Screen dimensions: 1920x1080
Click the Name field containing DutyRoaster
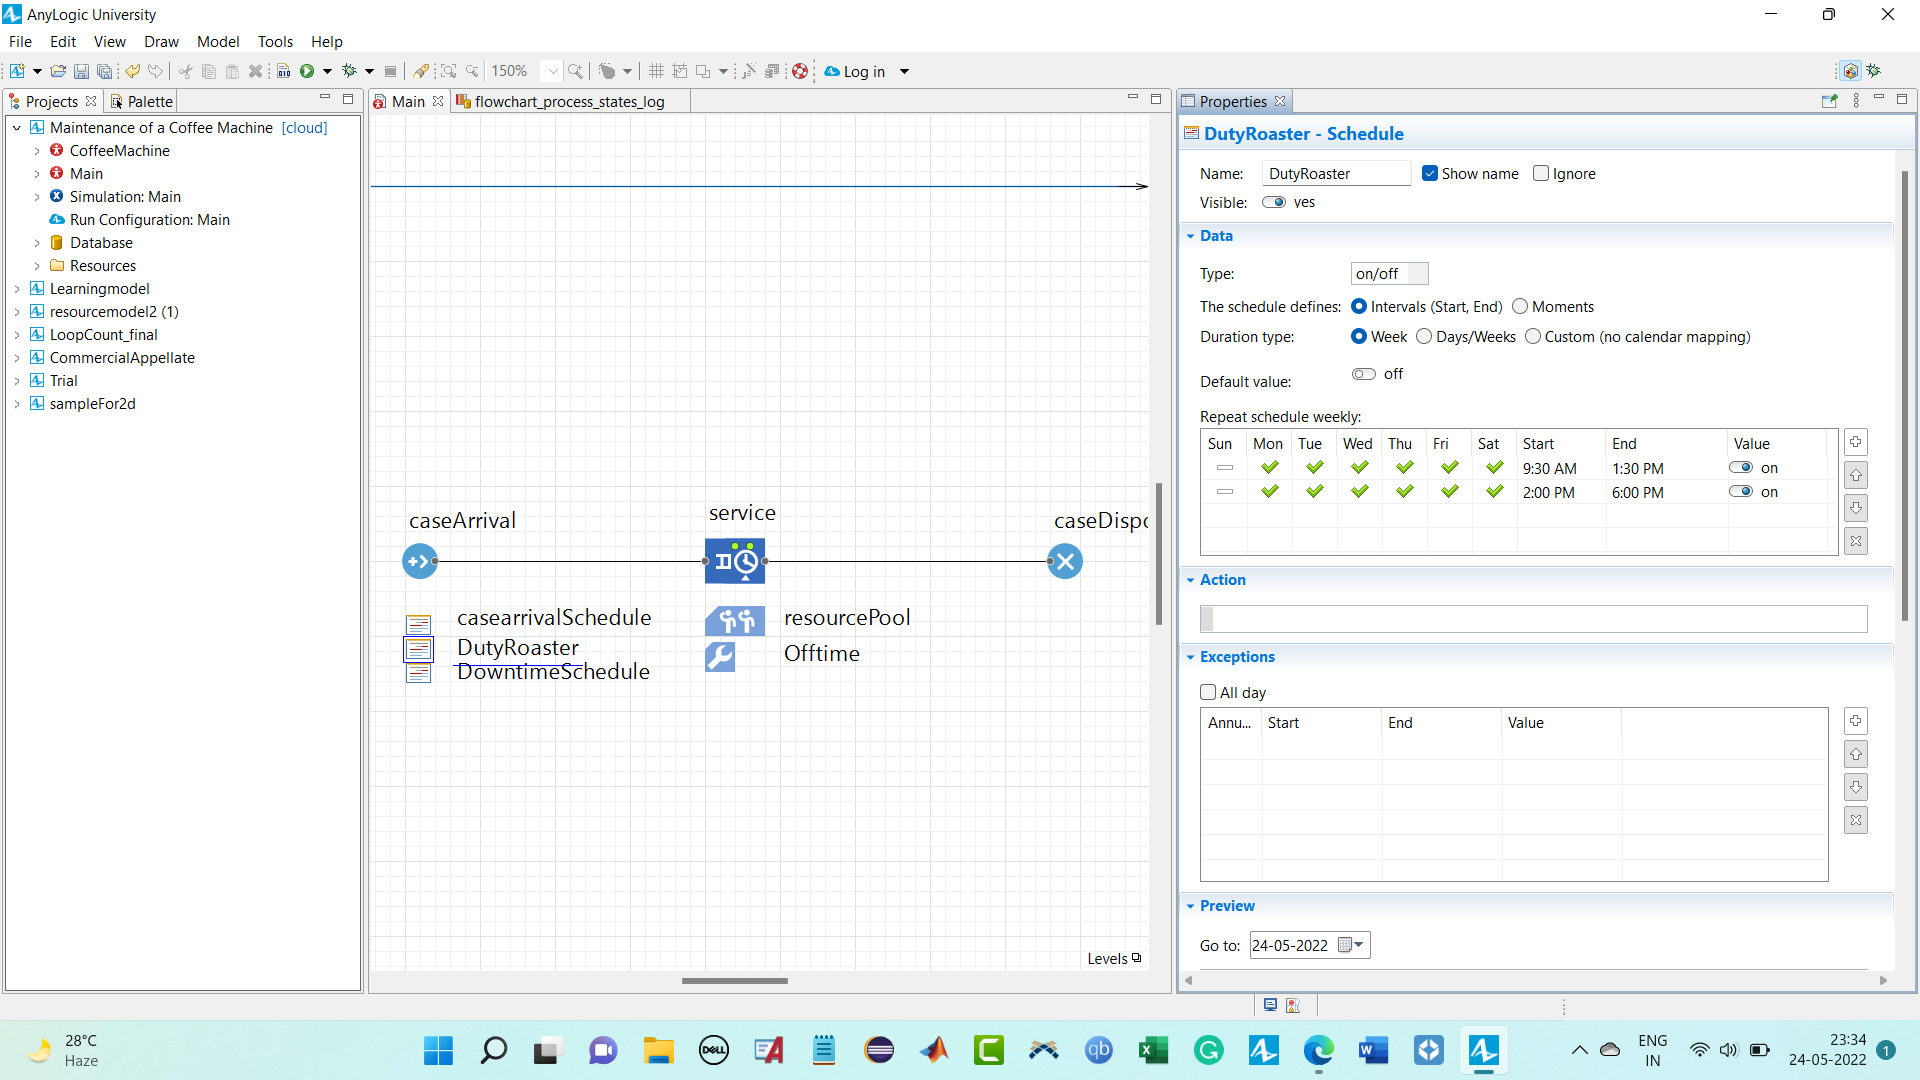click(x=1335, y=174)
